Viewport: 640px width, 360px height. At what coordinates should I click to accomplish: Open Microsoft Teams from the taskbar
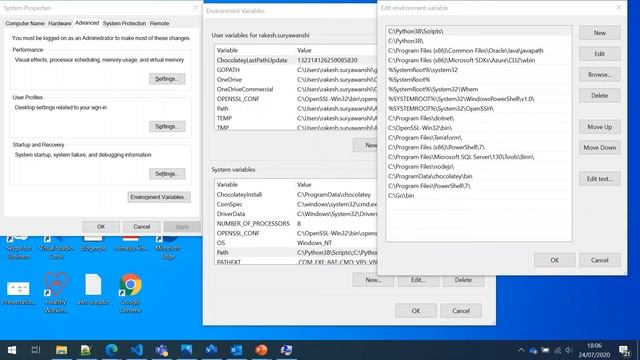click(x=162, y=350)
